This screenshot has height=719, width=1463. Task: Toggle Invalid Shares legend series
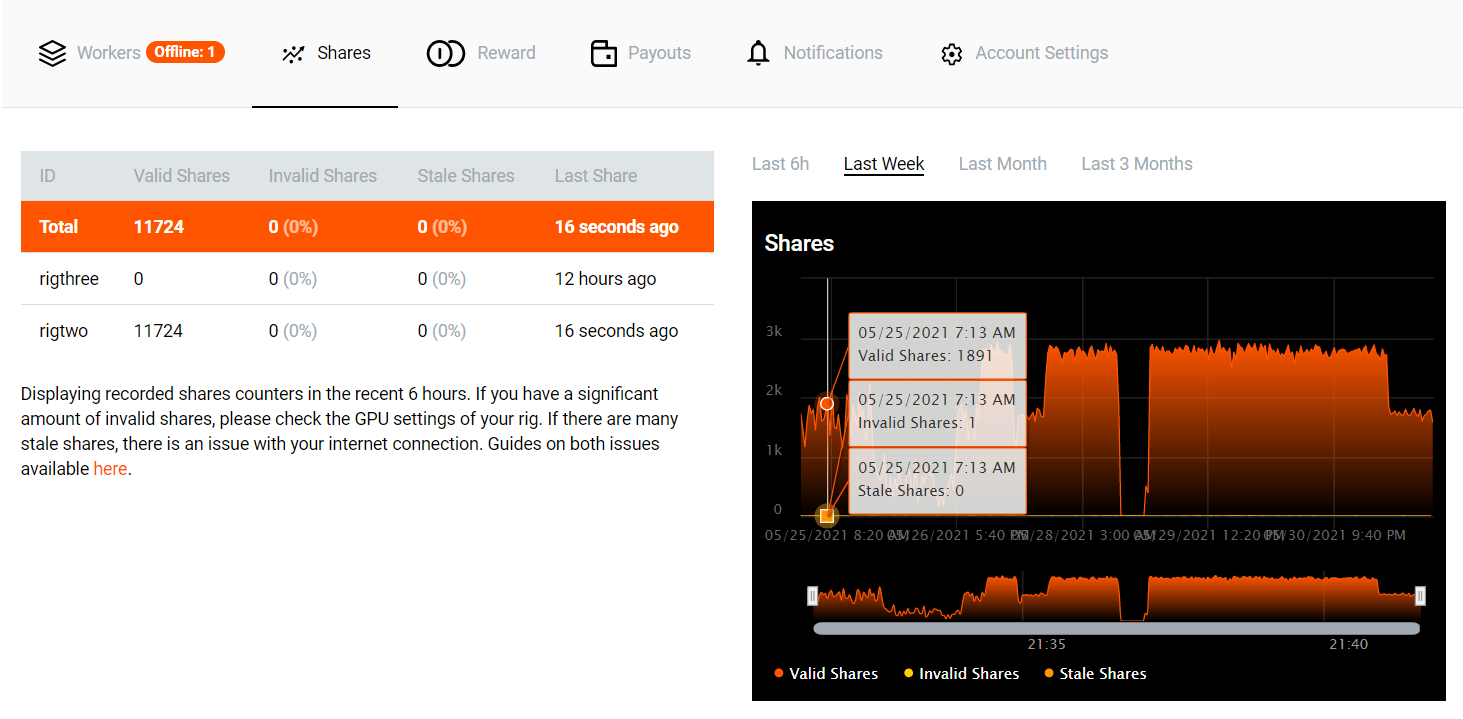[960, 674]
